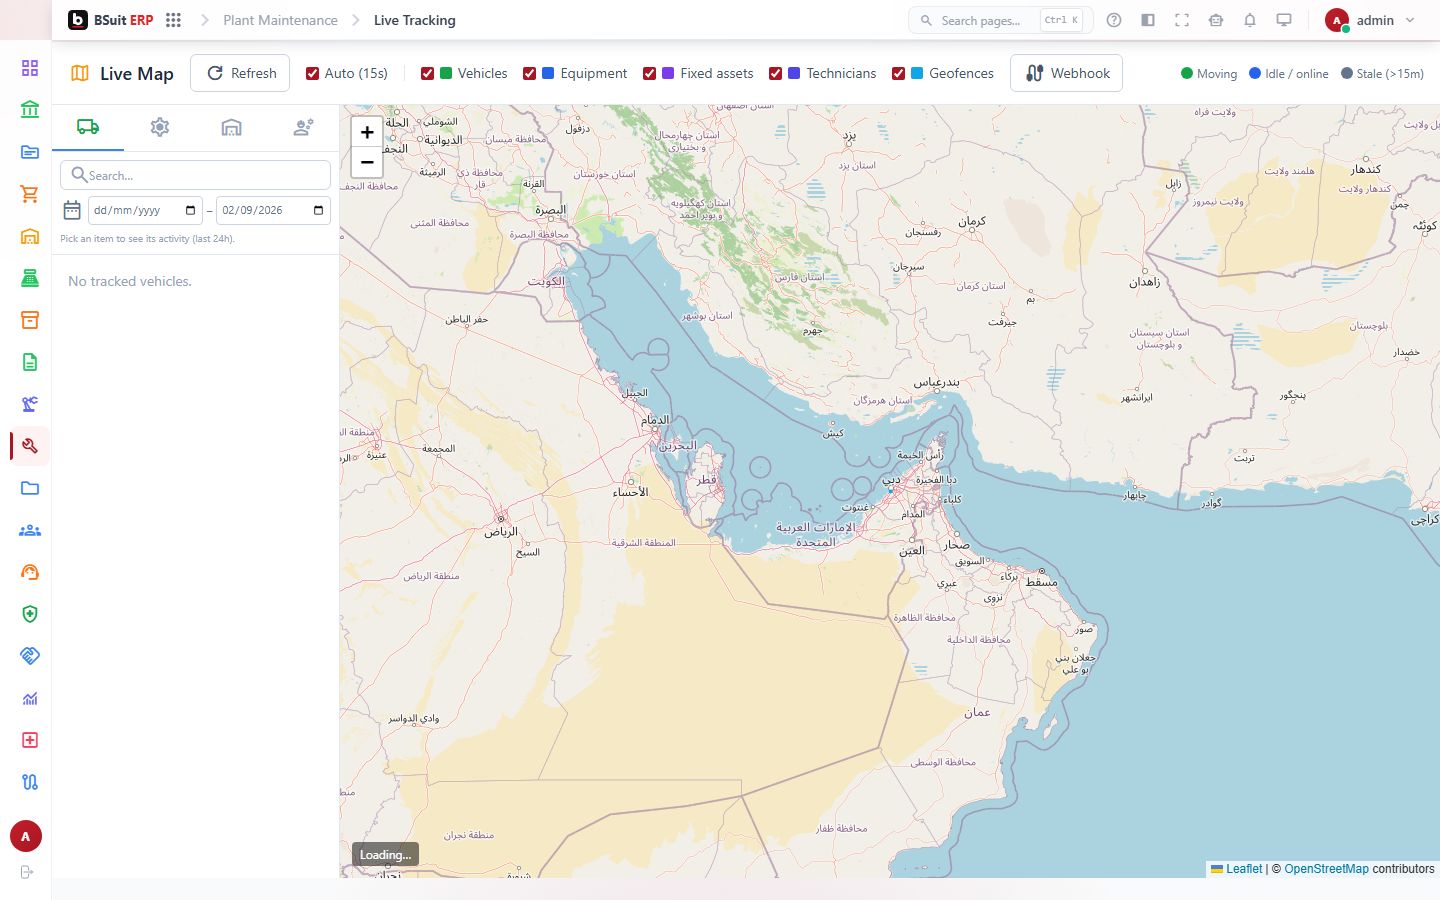1440x900 pixels.
Task: Open the robotic arm module in sidebar
Action: 30,404
